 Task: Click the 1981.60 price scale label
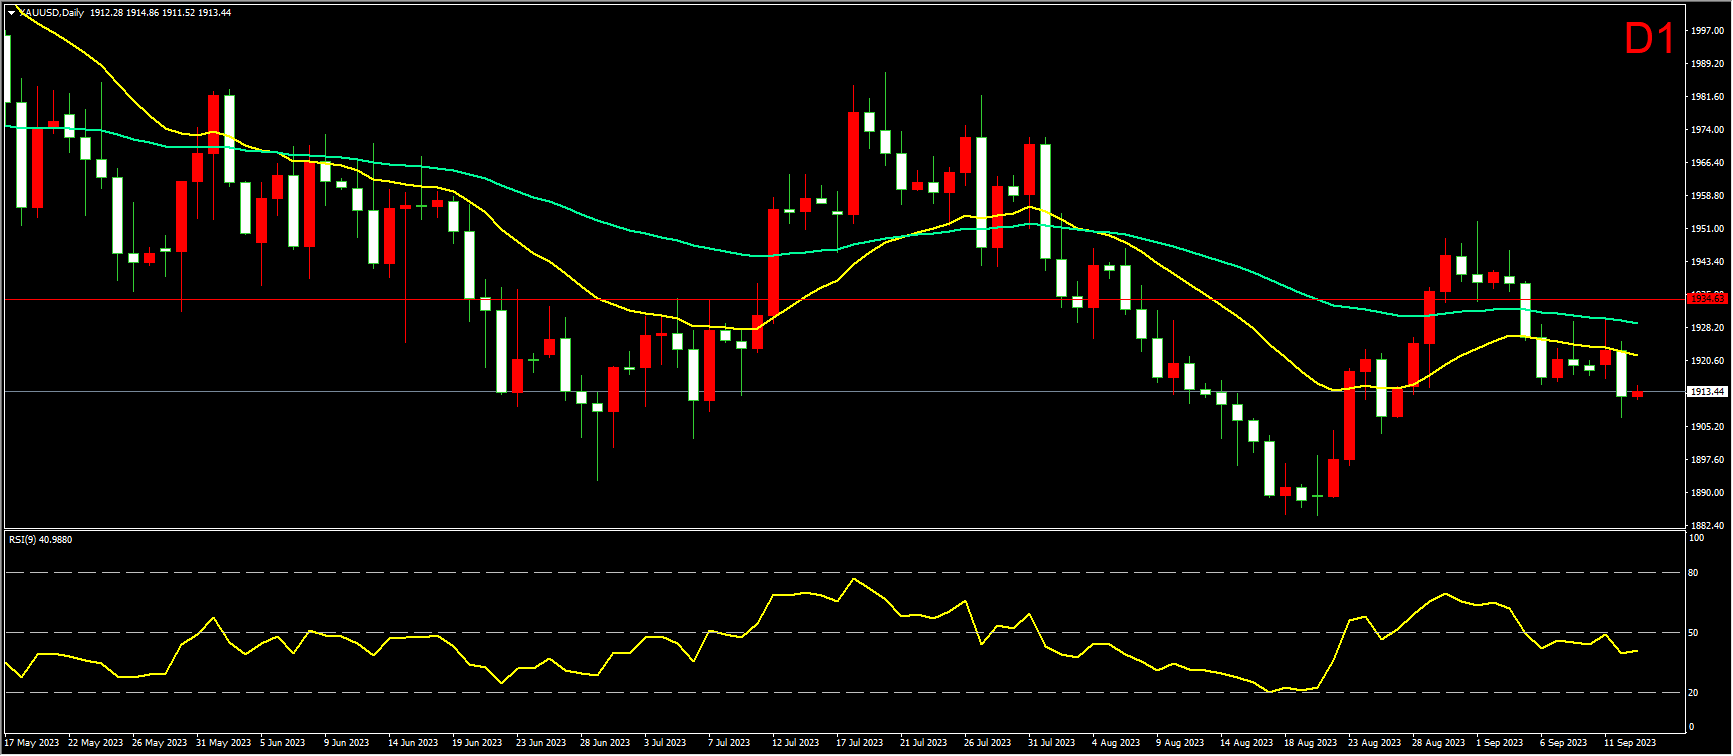click(x=1707, y=97)
